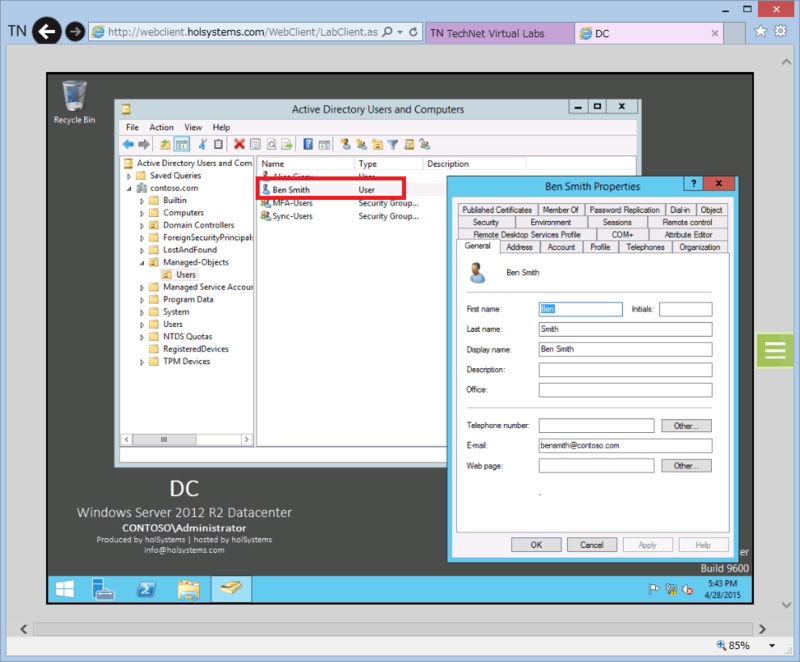
Task: Expand the TPM Devices folder
Action: click(142, 362)
